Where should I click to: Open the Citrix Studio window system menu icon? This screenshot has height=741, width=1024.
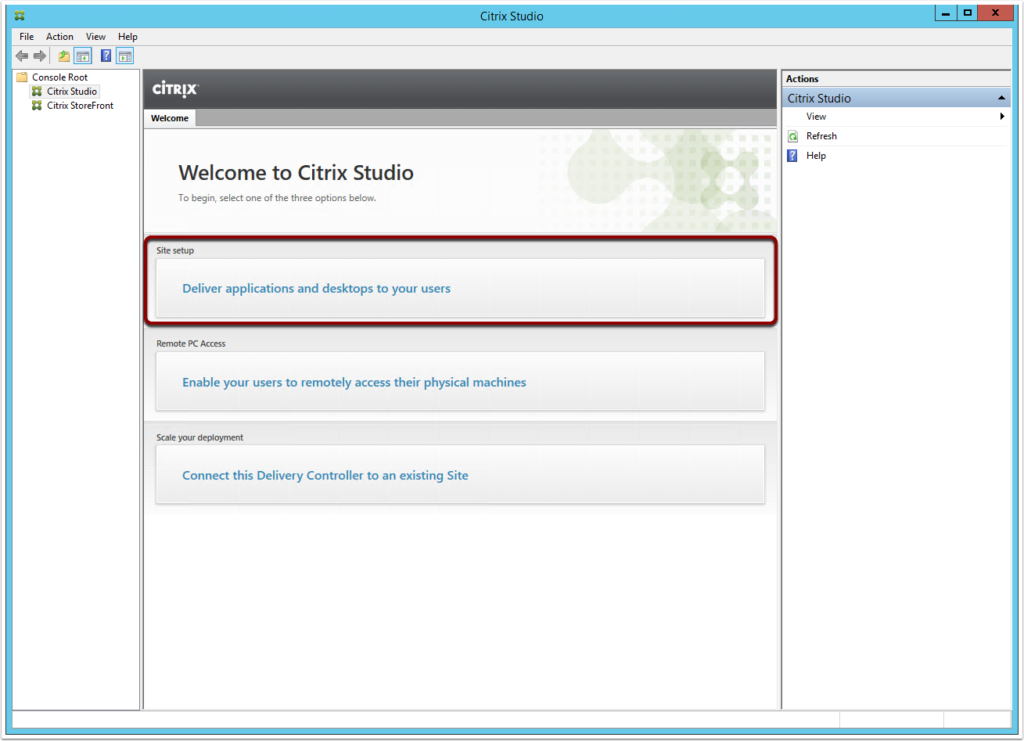tap(20, 16)
